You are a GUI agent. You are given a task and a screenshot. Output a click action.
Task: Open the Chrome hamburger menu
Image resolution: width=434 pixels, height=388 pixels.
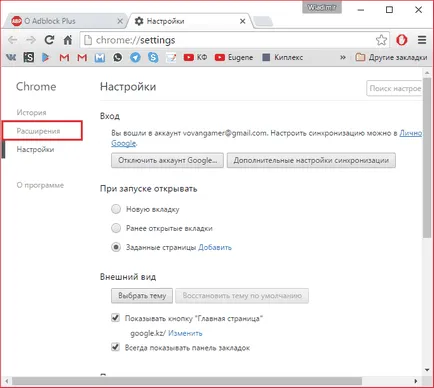(x=422, y=40)
